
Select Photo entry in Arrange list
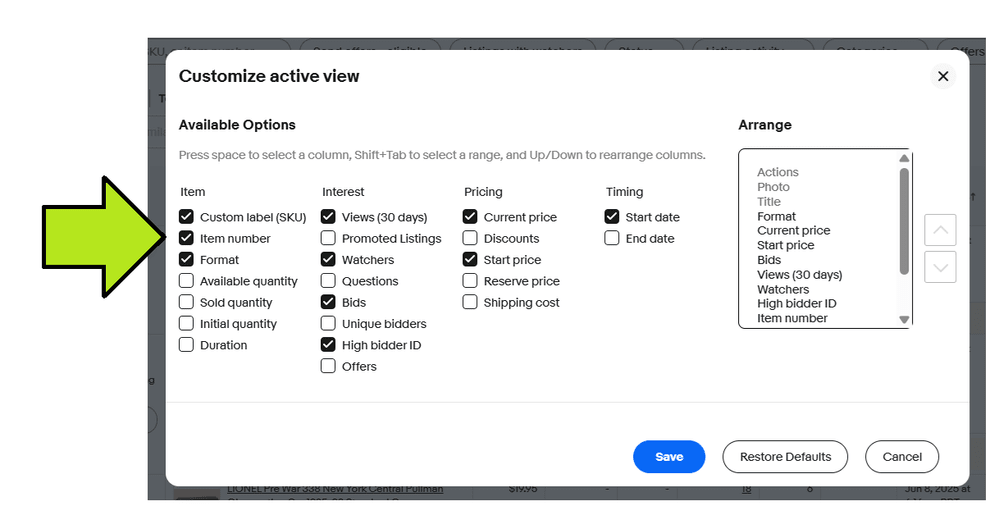[773, 187]
